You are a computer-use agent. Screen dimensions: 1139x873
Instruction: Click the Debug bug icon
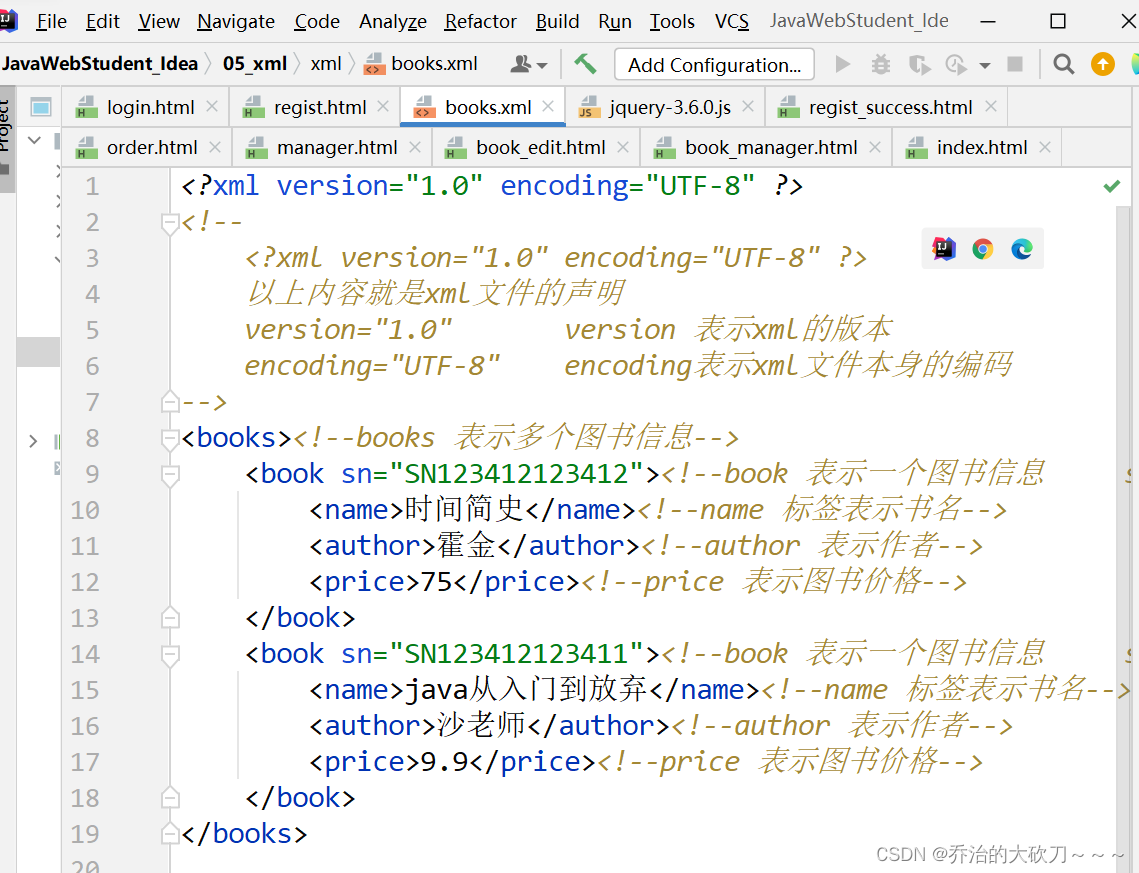tap(880, 65)
